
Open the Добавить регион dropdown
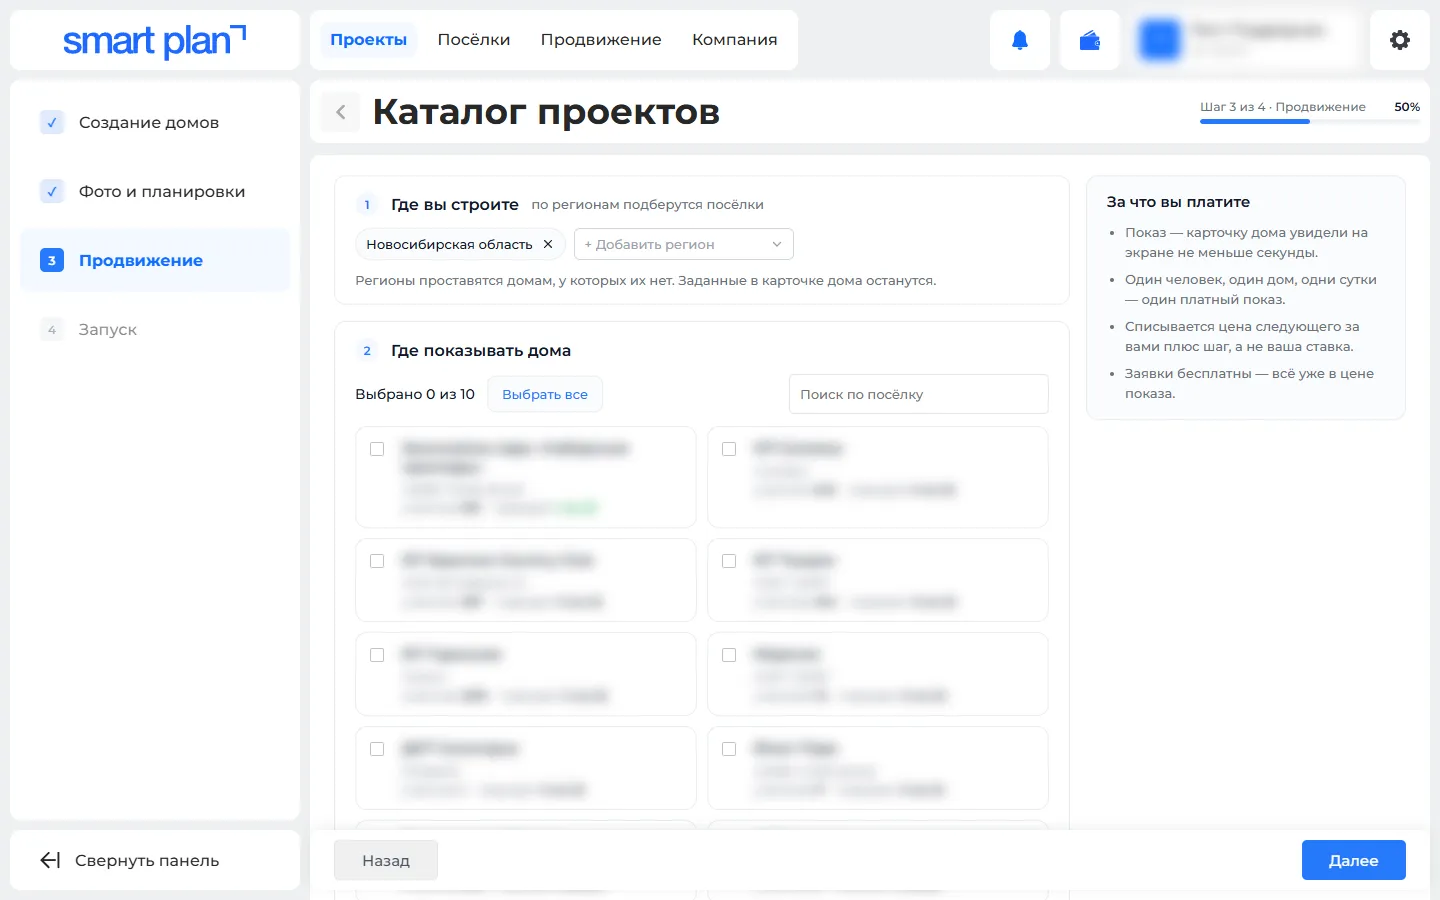tap(684, 244)
